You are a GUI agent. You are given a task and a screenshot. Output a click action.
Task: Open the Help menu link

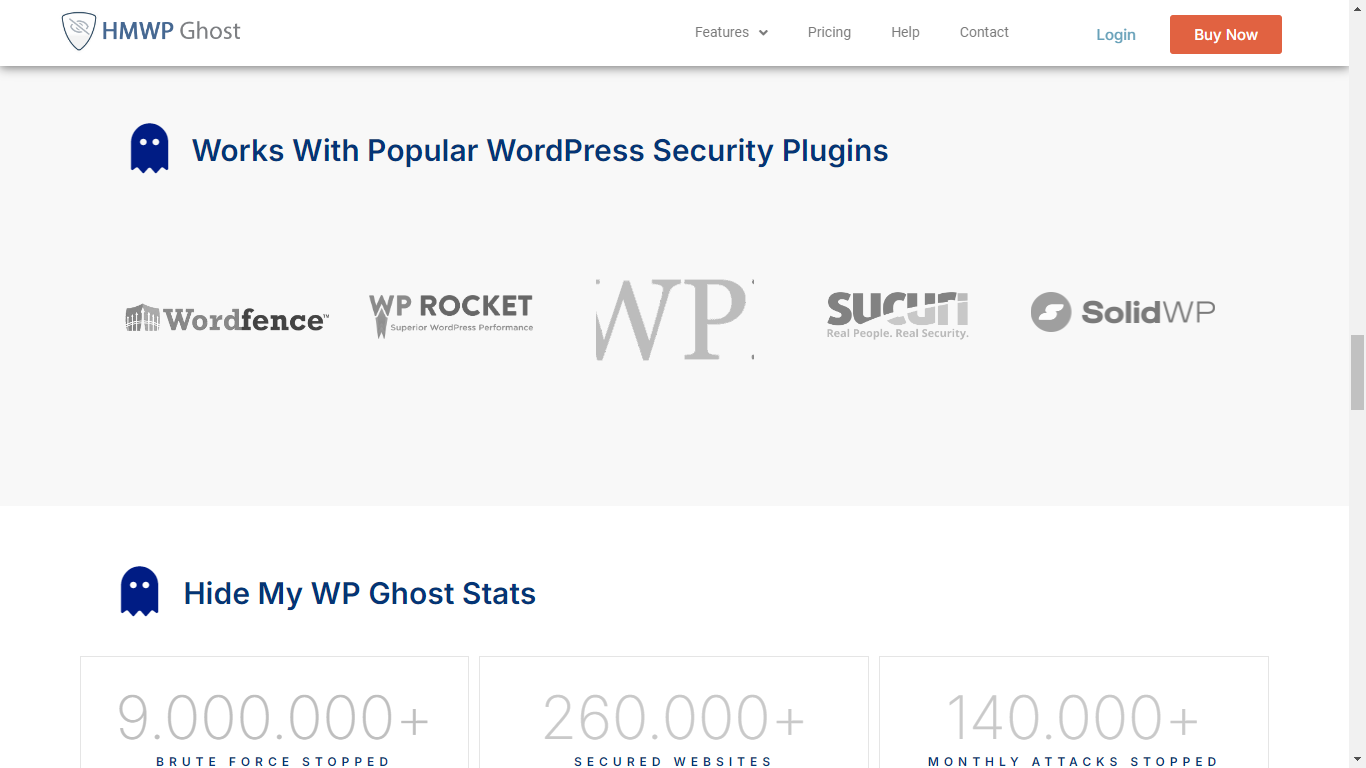click(905, 32)
